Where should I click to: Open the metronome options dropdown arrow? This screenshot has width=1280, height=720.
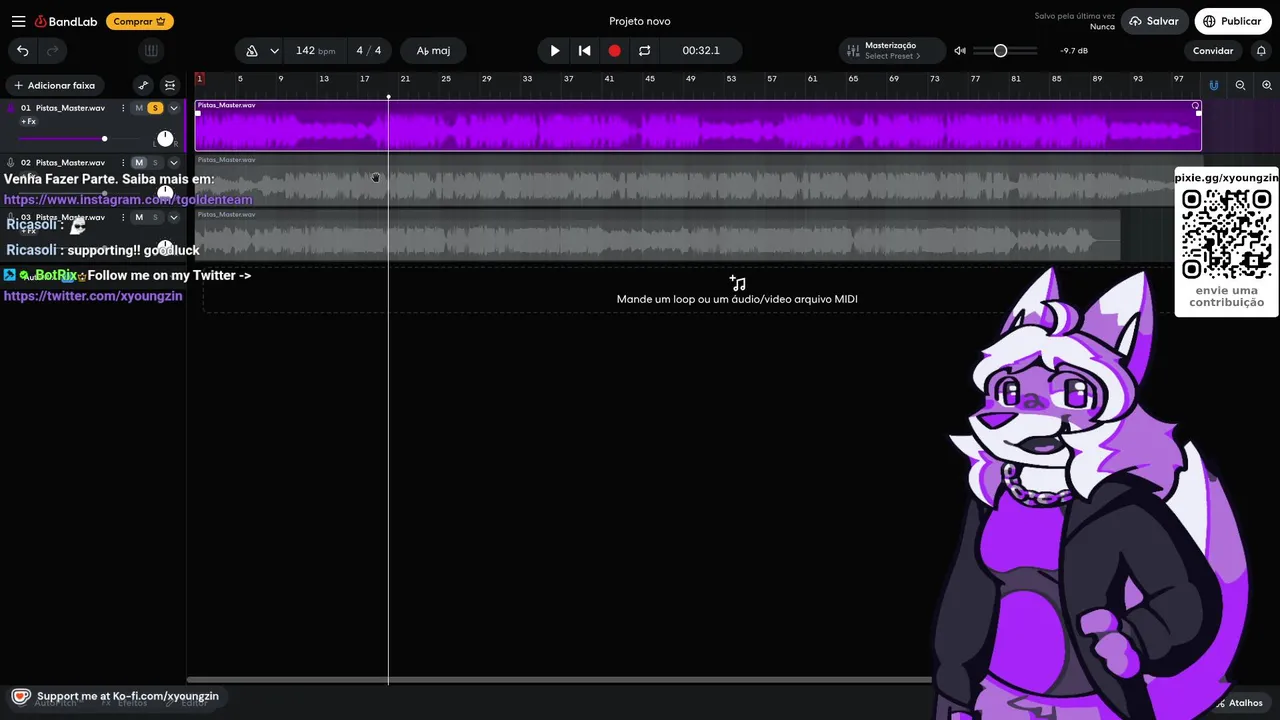[274, 51]
